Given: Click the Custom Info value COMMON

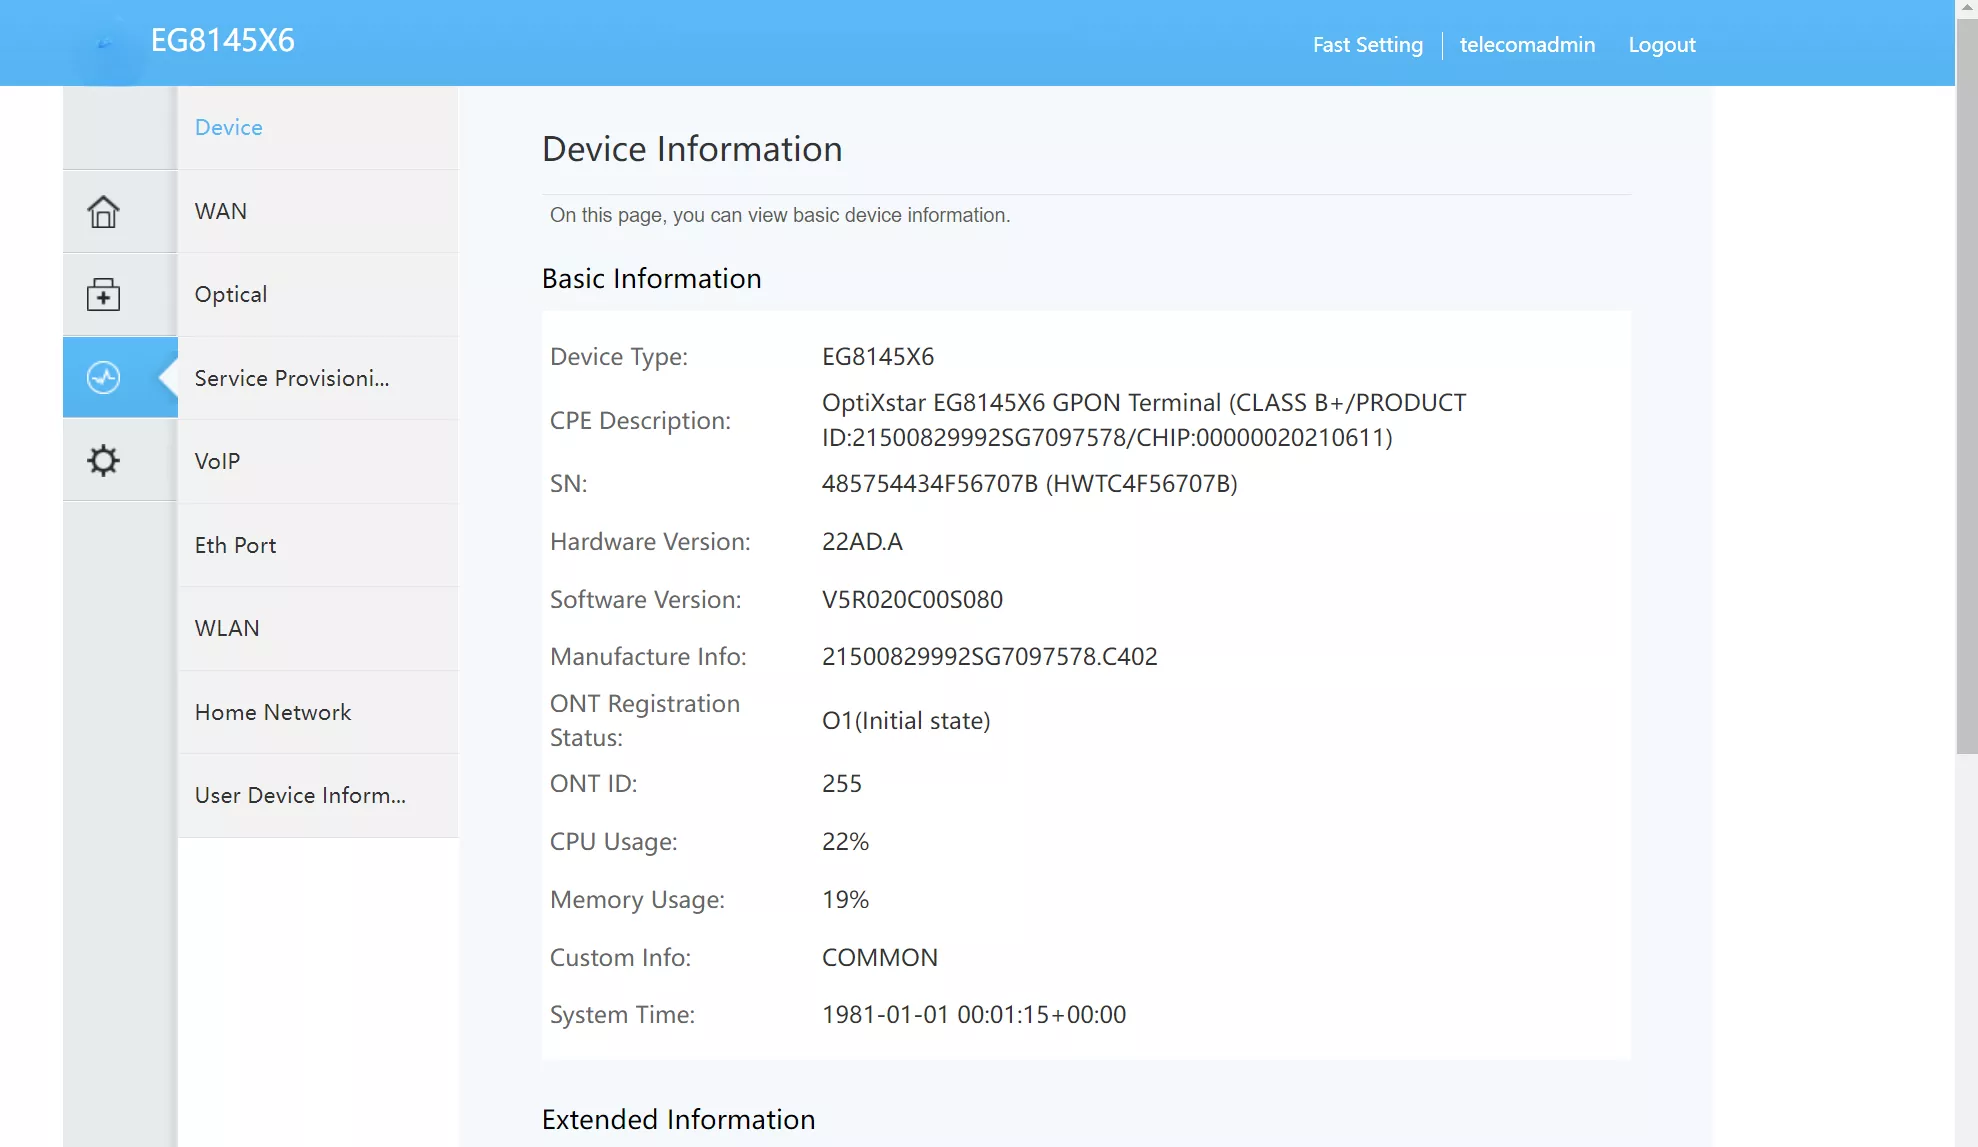Looking at the screenshot, I should coord(880,957).
